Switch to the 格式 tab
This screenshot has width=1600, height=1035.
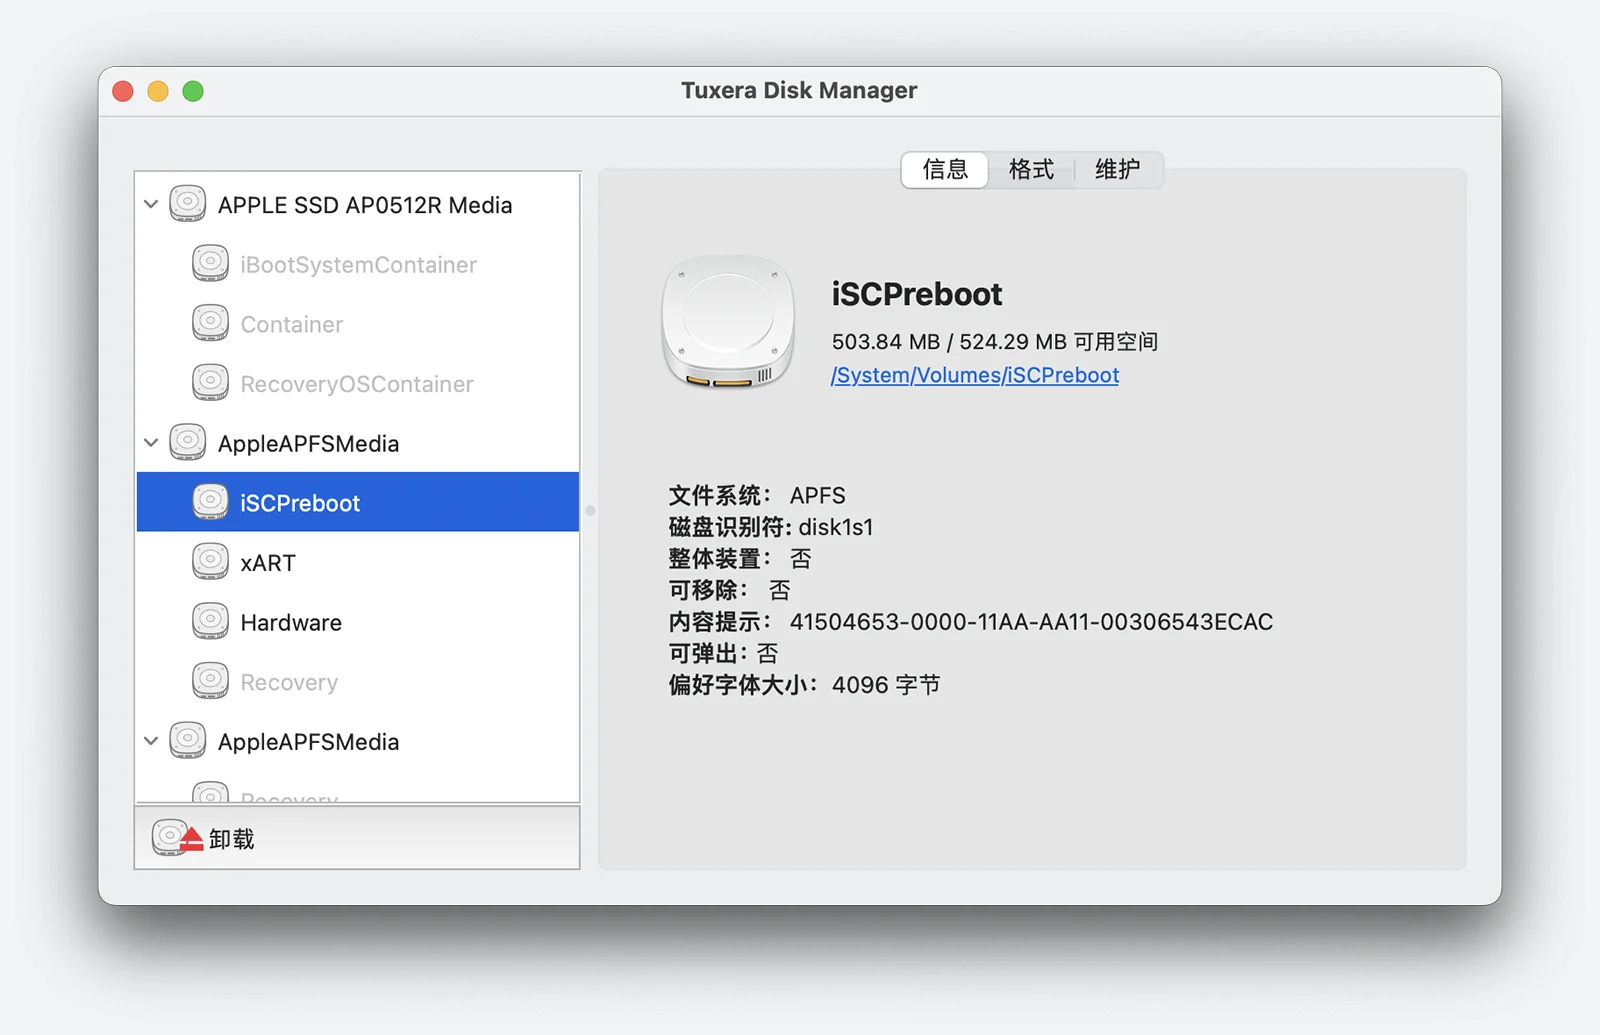[1031, 170]
